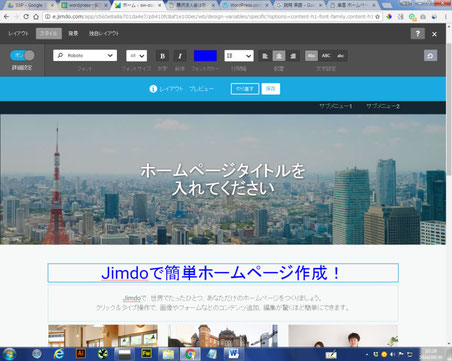Reload the browser page
Image resolution: width=452 pixels, height=361 pixels.
[26, 16]
